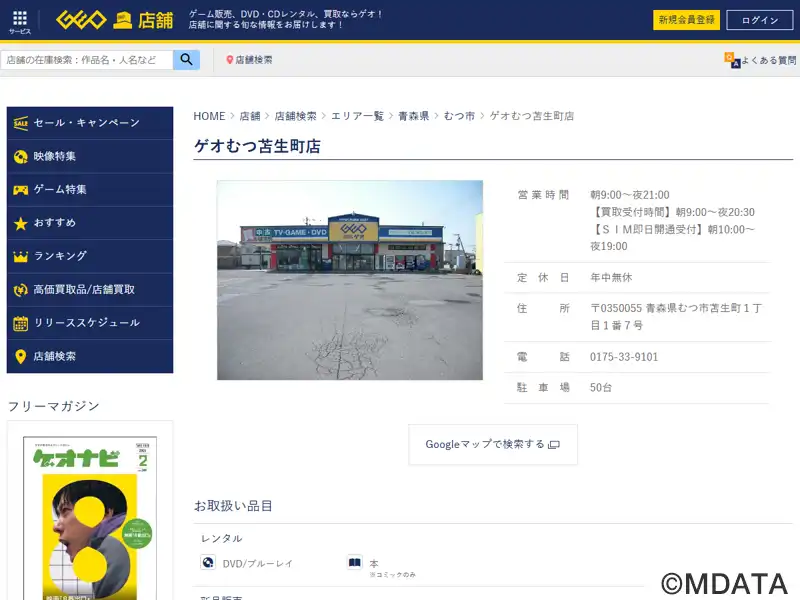Image resolution: width=800 pixels, height=600 pixels.
Task: Click the book icon next to 本
Action: point(355,562)
